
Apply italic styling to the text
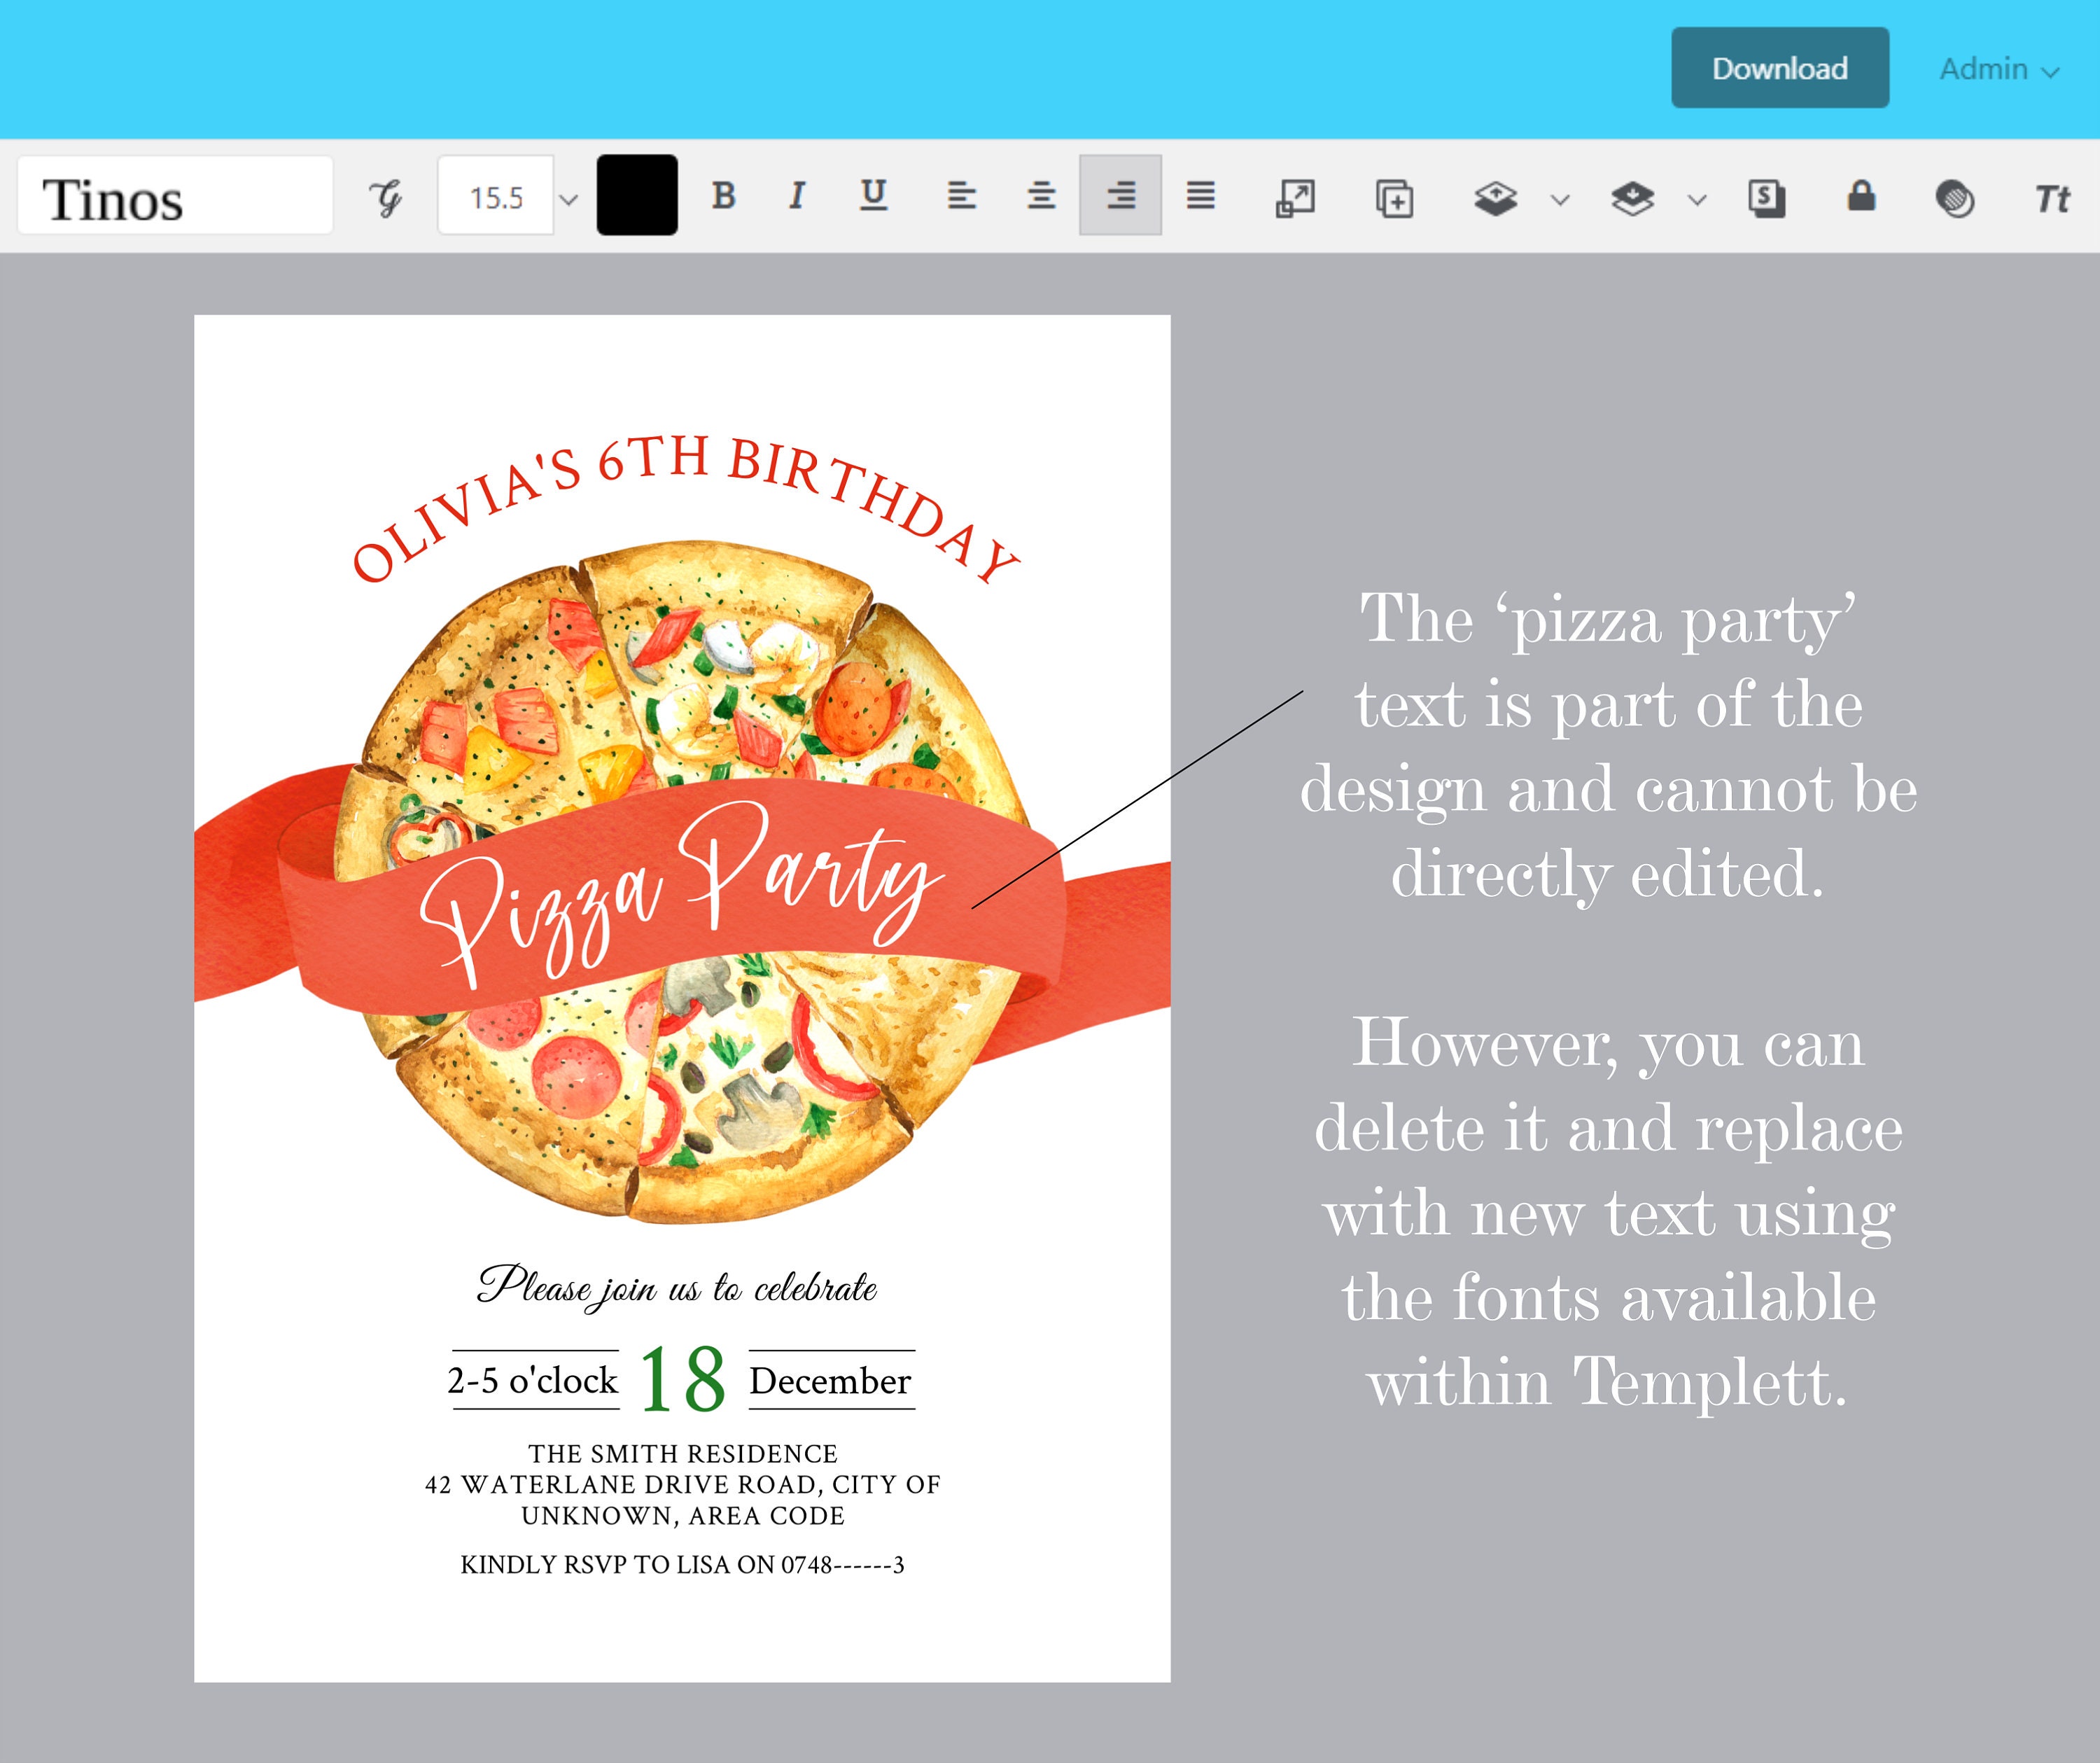[x=797, y=196]
